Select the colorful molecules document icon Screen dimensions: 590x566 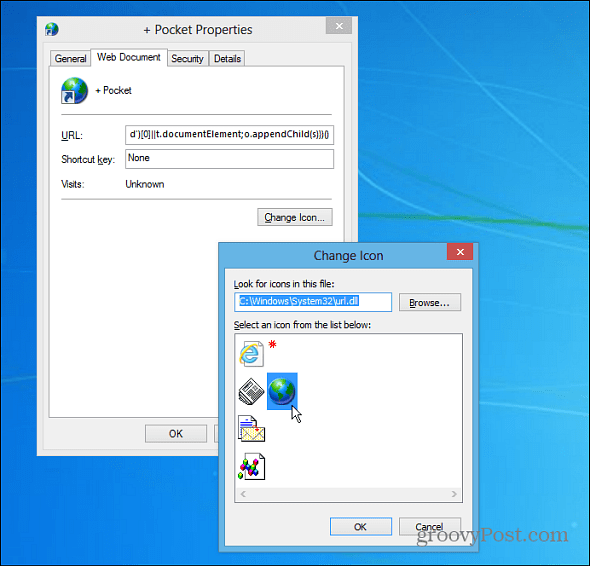[251, 466]
